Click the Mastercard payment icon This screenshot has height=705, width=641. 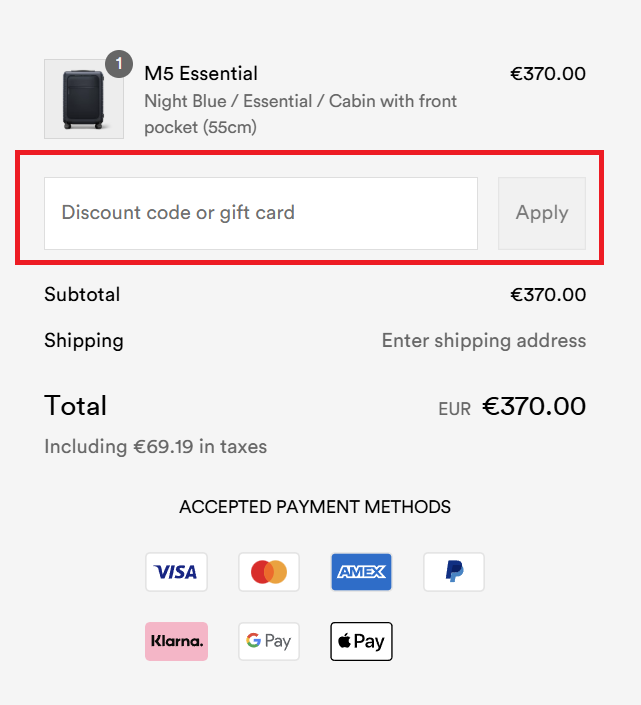coord(269,572)
